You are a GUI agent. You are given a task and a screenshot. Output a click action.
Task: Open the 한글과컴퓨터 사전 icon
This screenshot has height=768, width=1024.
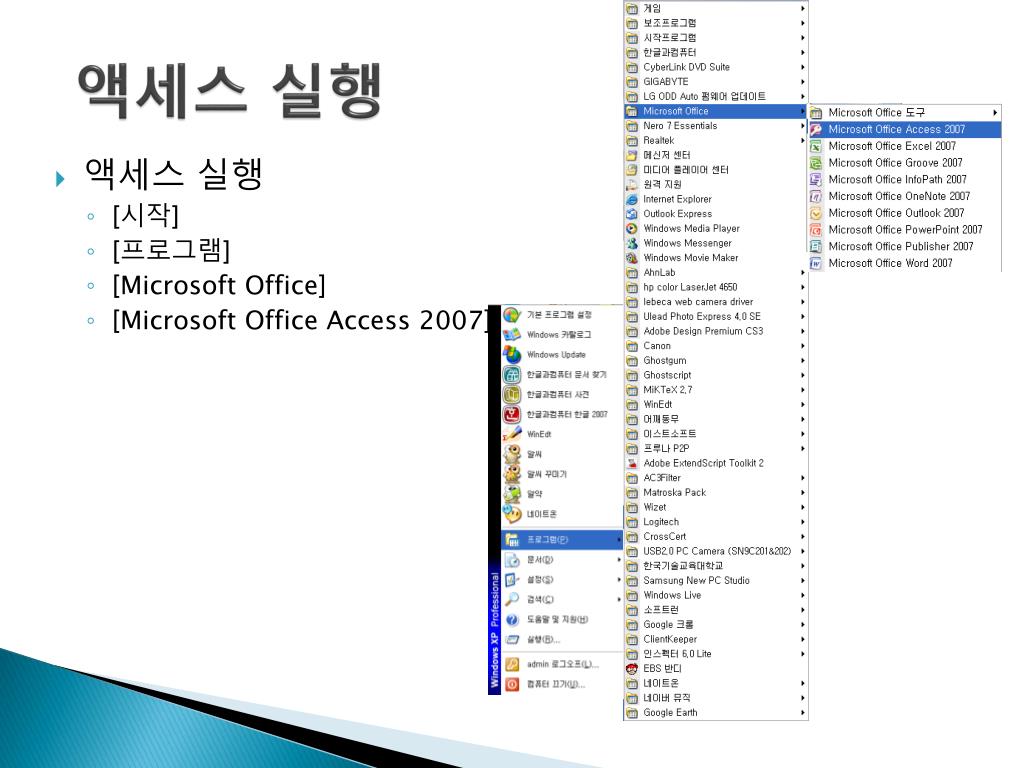click(512, 394)
